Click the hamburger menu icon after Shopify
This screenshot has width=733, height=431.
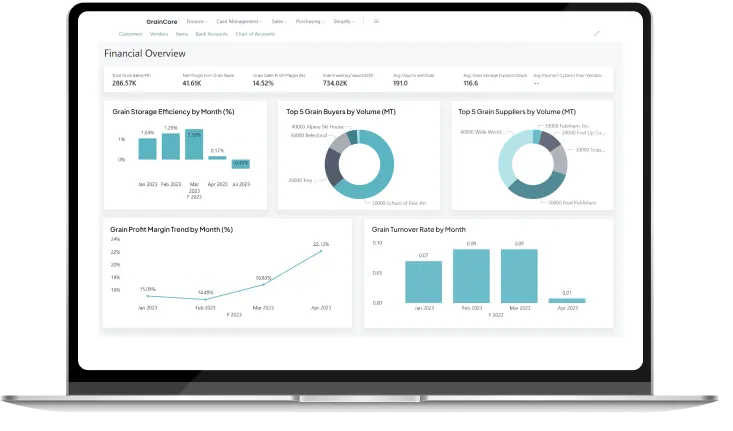click(x=377, y=21)
